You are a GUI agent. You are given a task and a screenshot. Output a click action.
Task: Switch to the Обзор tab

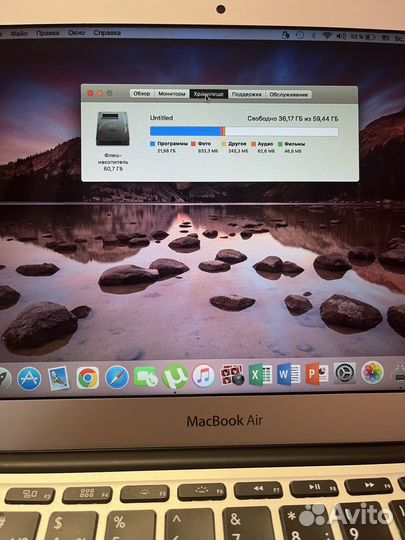pyautogui.click(x=142, y=94)
